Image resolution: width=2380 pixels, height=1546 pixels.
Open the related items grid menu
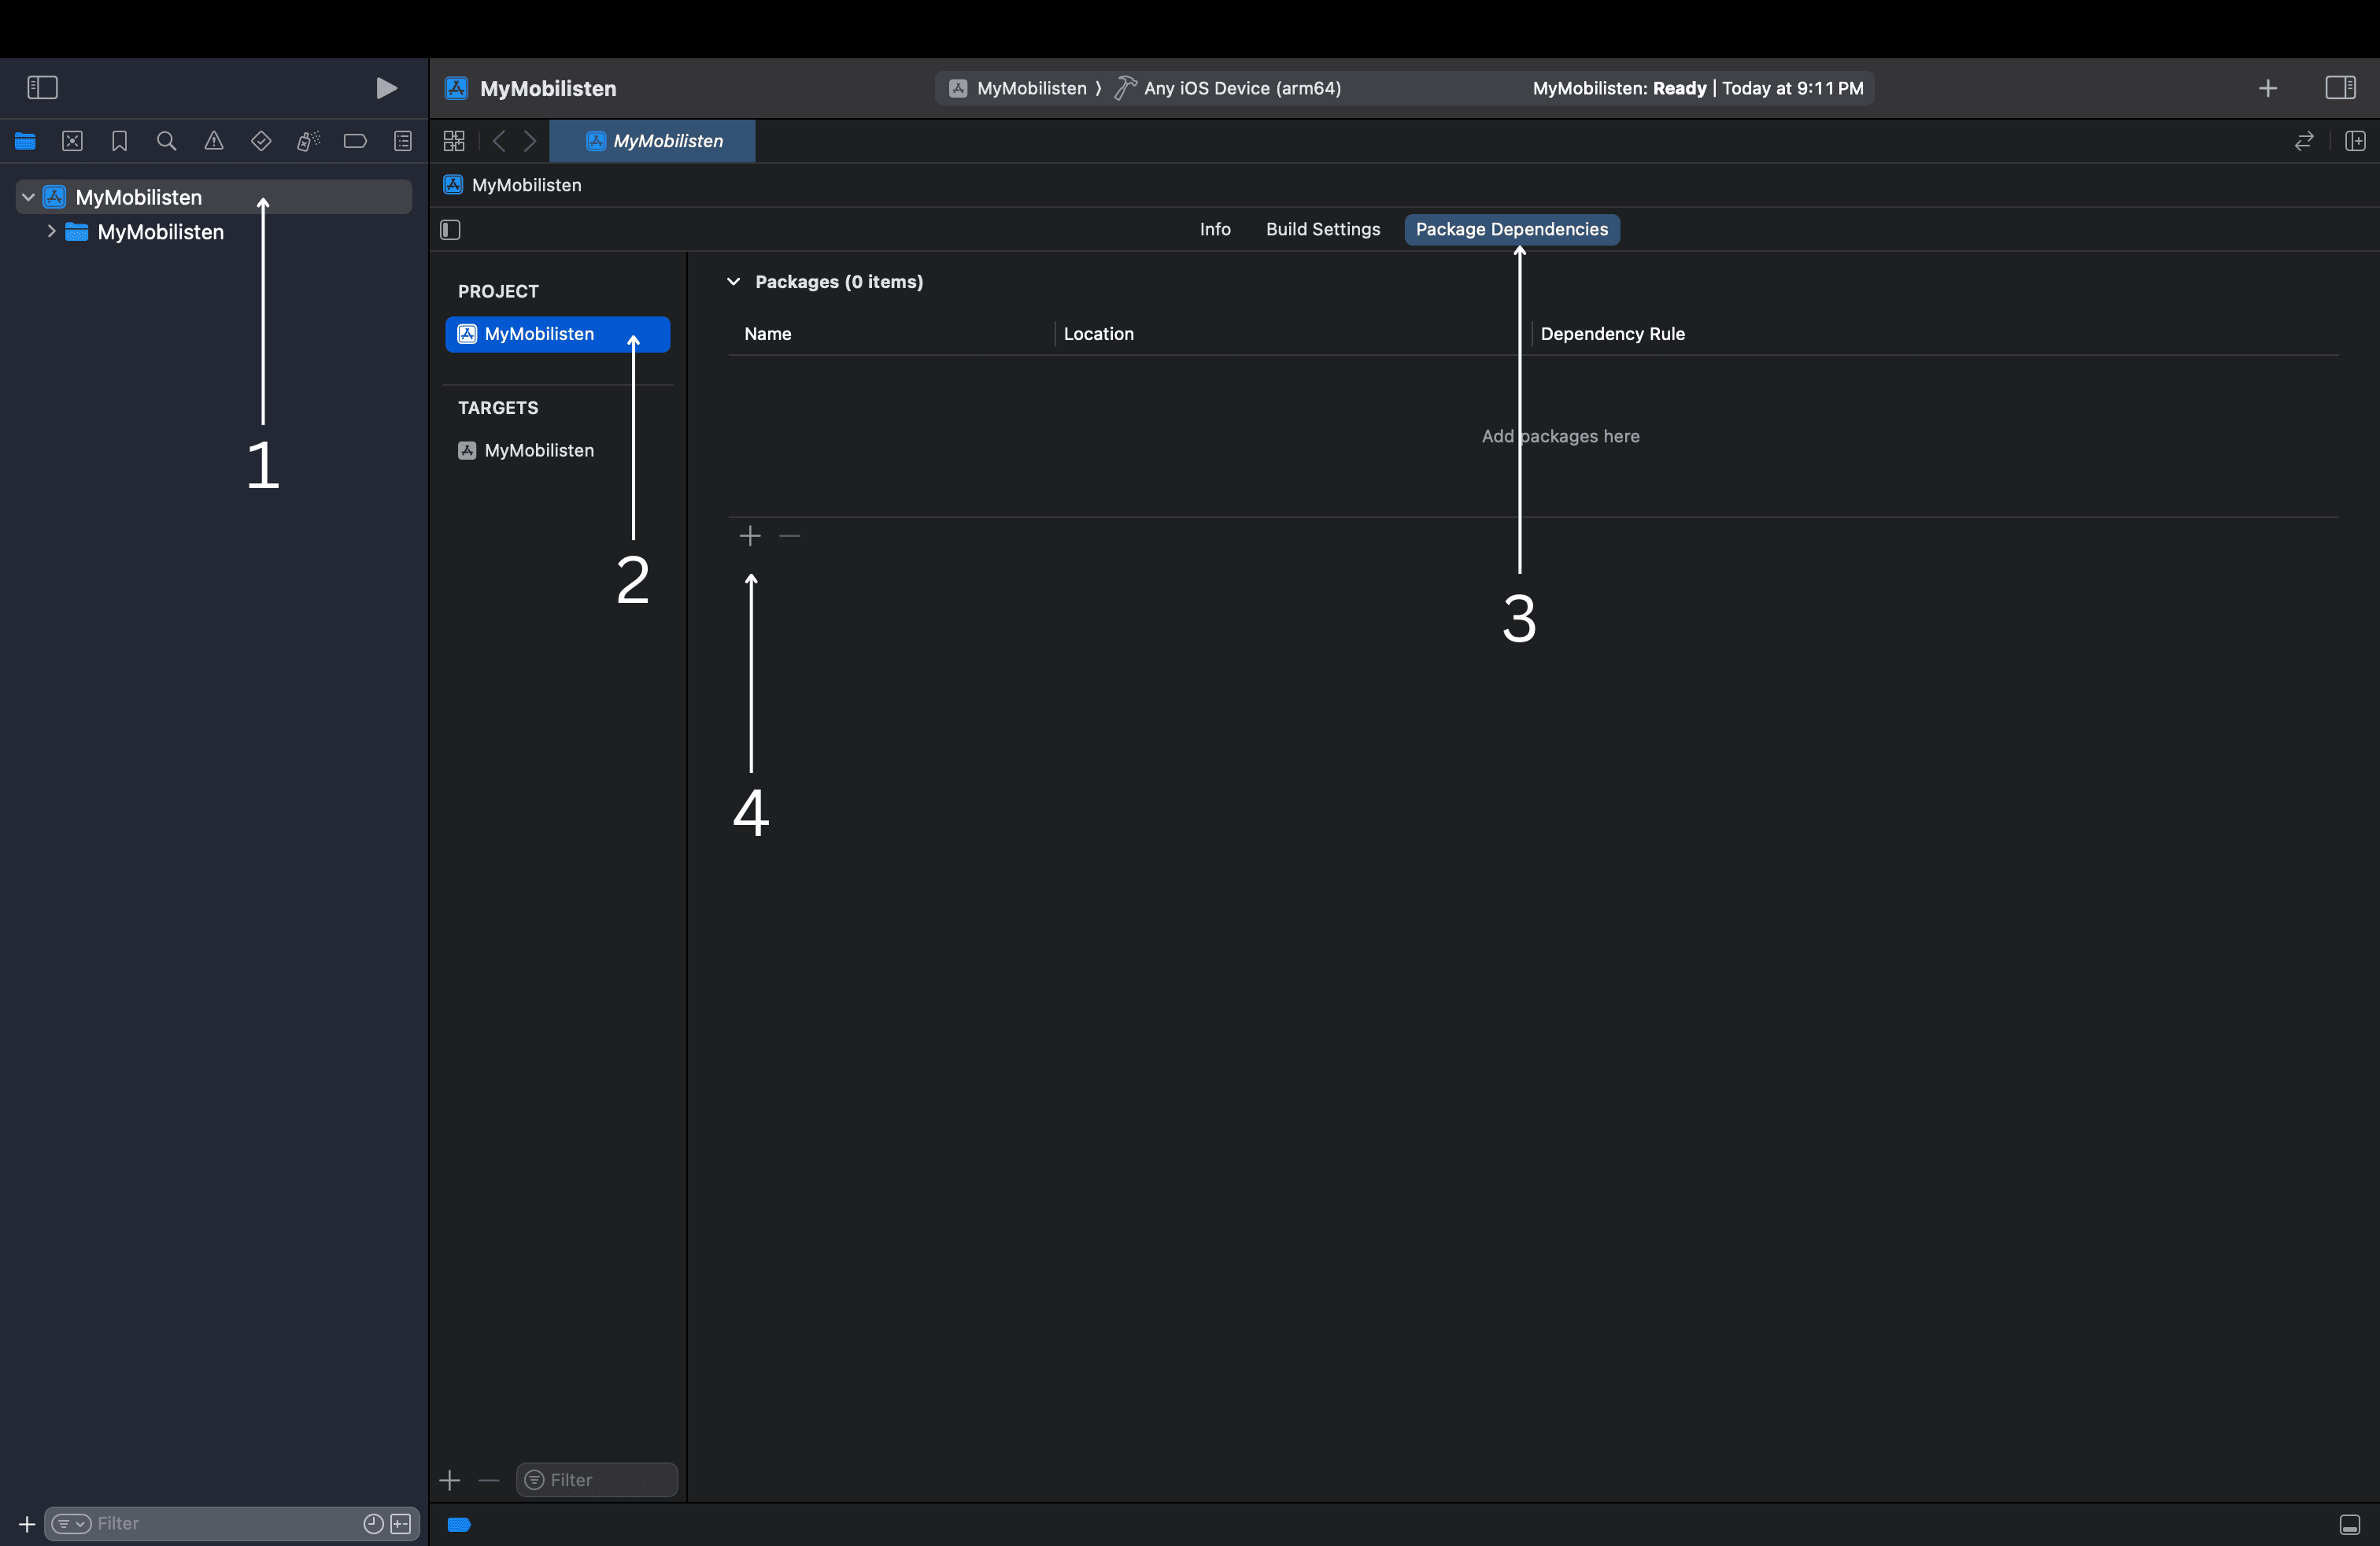(454, 141)
